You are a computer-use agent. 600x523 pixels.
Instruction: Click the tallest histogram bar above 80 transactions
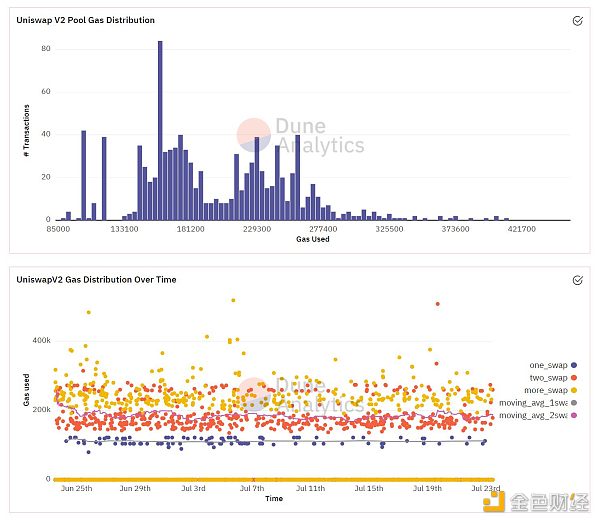tap(160, 130)
